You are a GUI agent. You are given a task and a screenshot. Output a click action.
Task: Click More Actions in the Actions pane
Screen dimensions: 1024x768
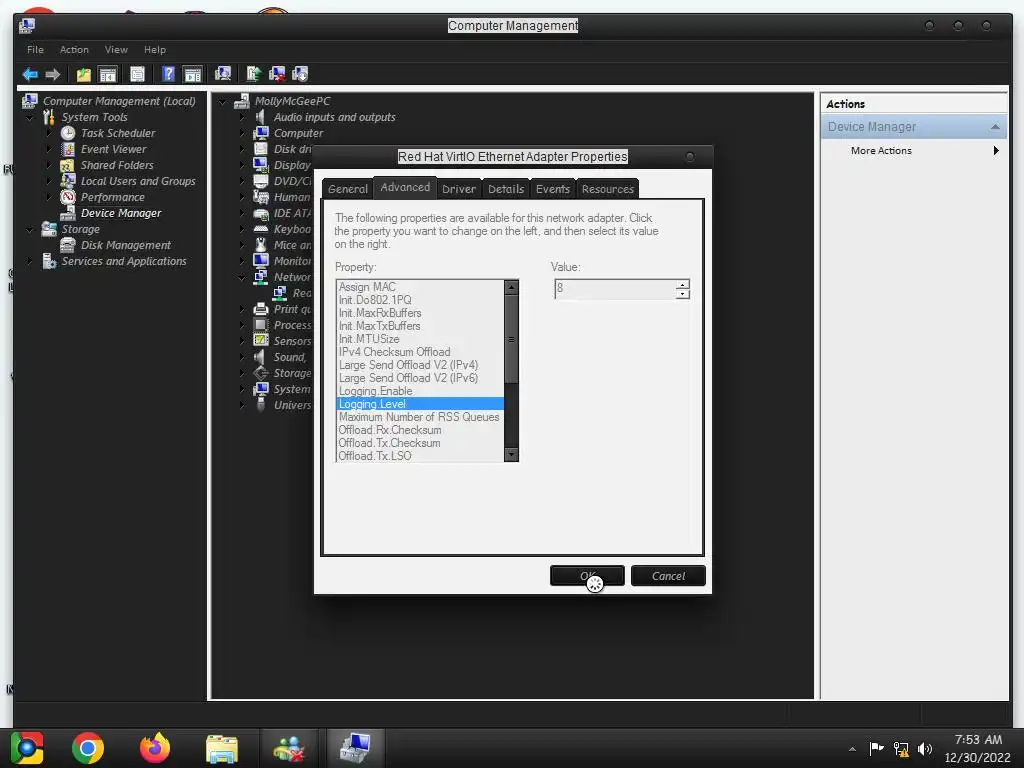(x=881, y=151)
